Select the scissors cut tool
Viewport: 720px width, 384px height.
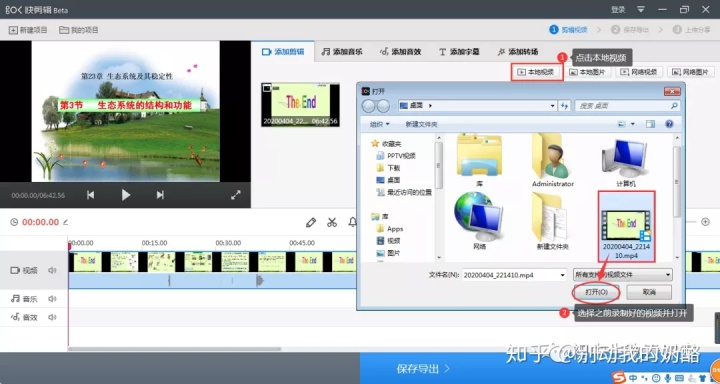tap(332, 222)
